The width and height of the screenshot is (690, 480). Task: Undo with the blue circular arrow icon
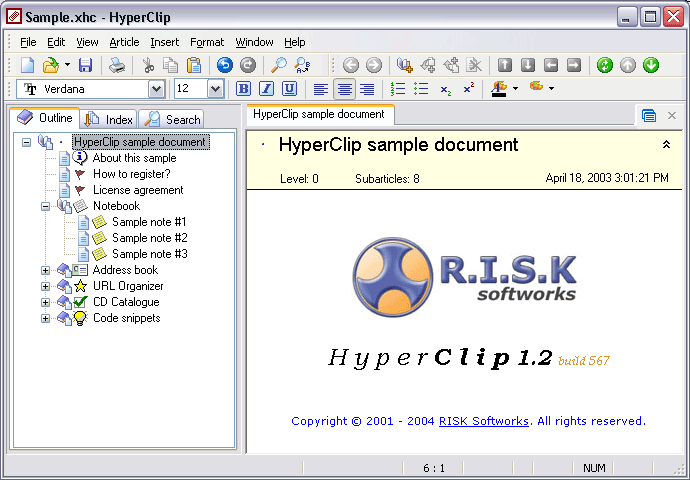pyautogui.click(x=225, y=65)
